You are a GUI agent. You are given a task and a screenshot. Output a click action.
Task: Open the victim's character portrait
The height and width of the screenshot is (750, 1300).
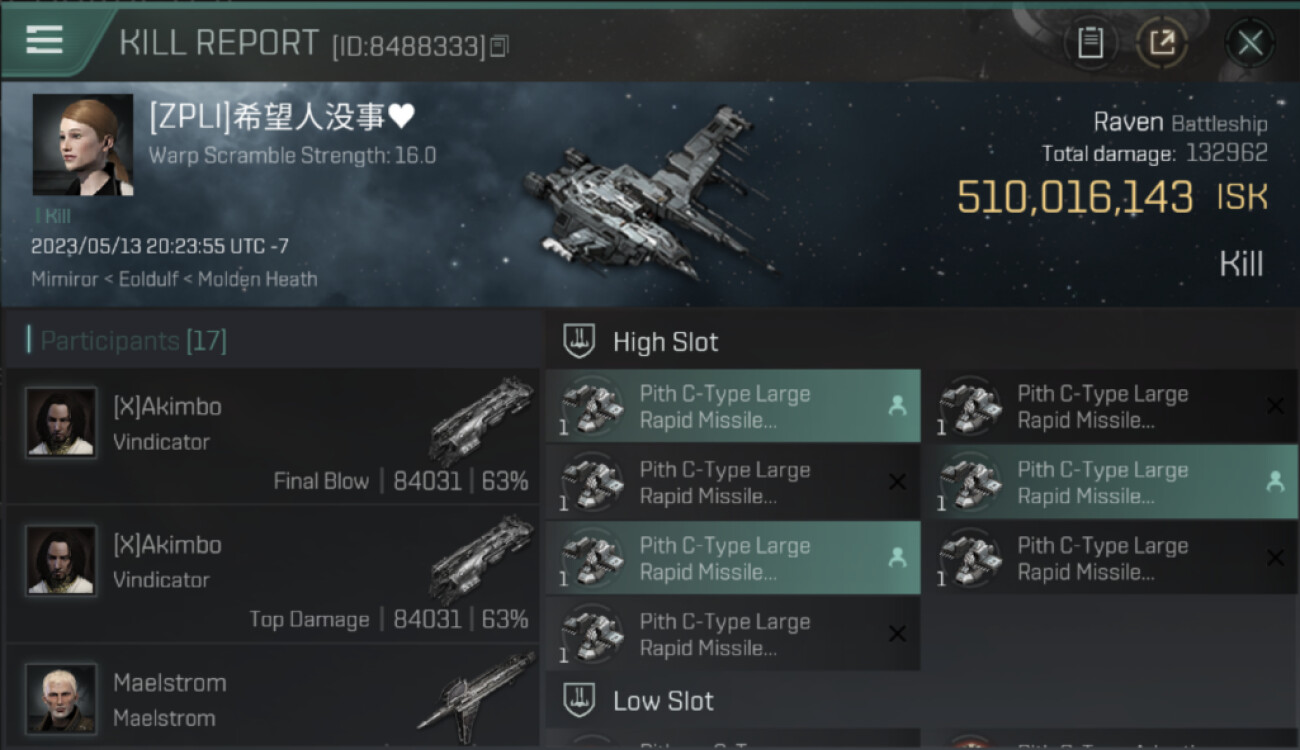(83, 145)
